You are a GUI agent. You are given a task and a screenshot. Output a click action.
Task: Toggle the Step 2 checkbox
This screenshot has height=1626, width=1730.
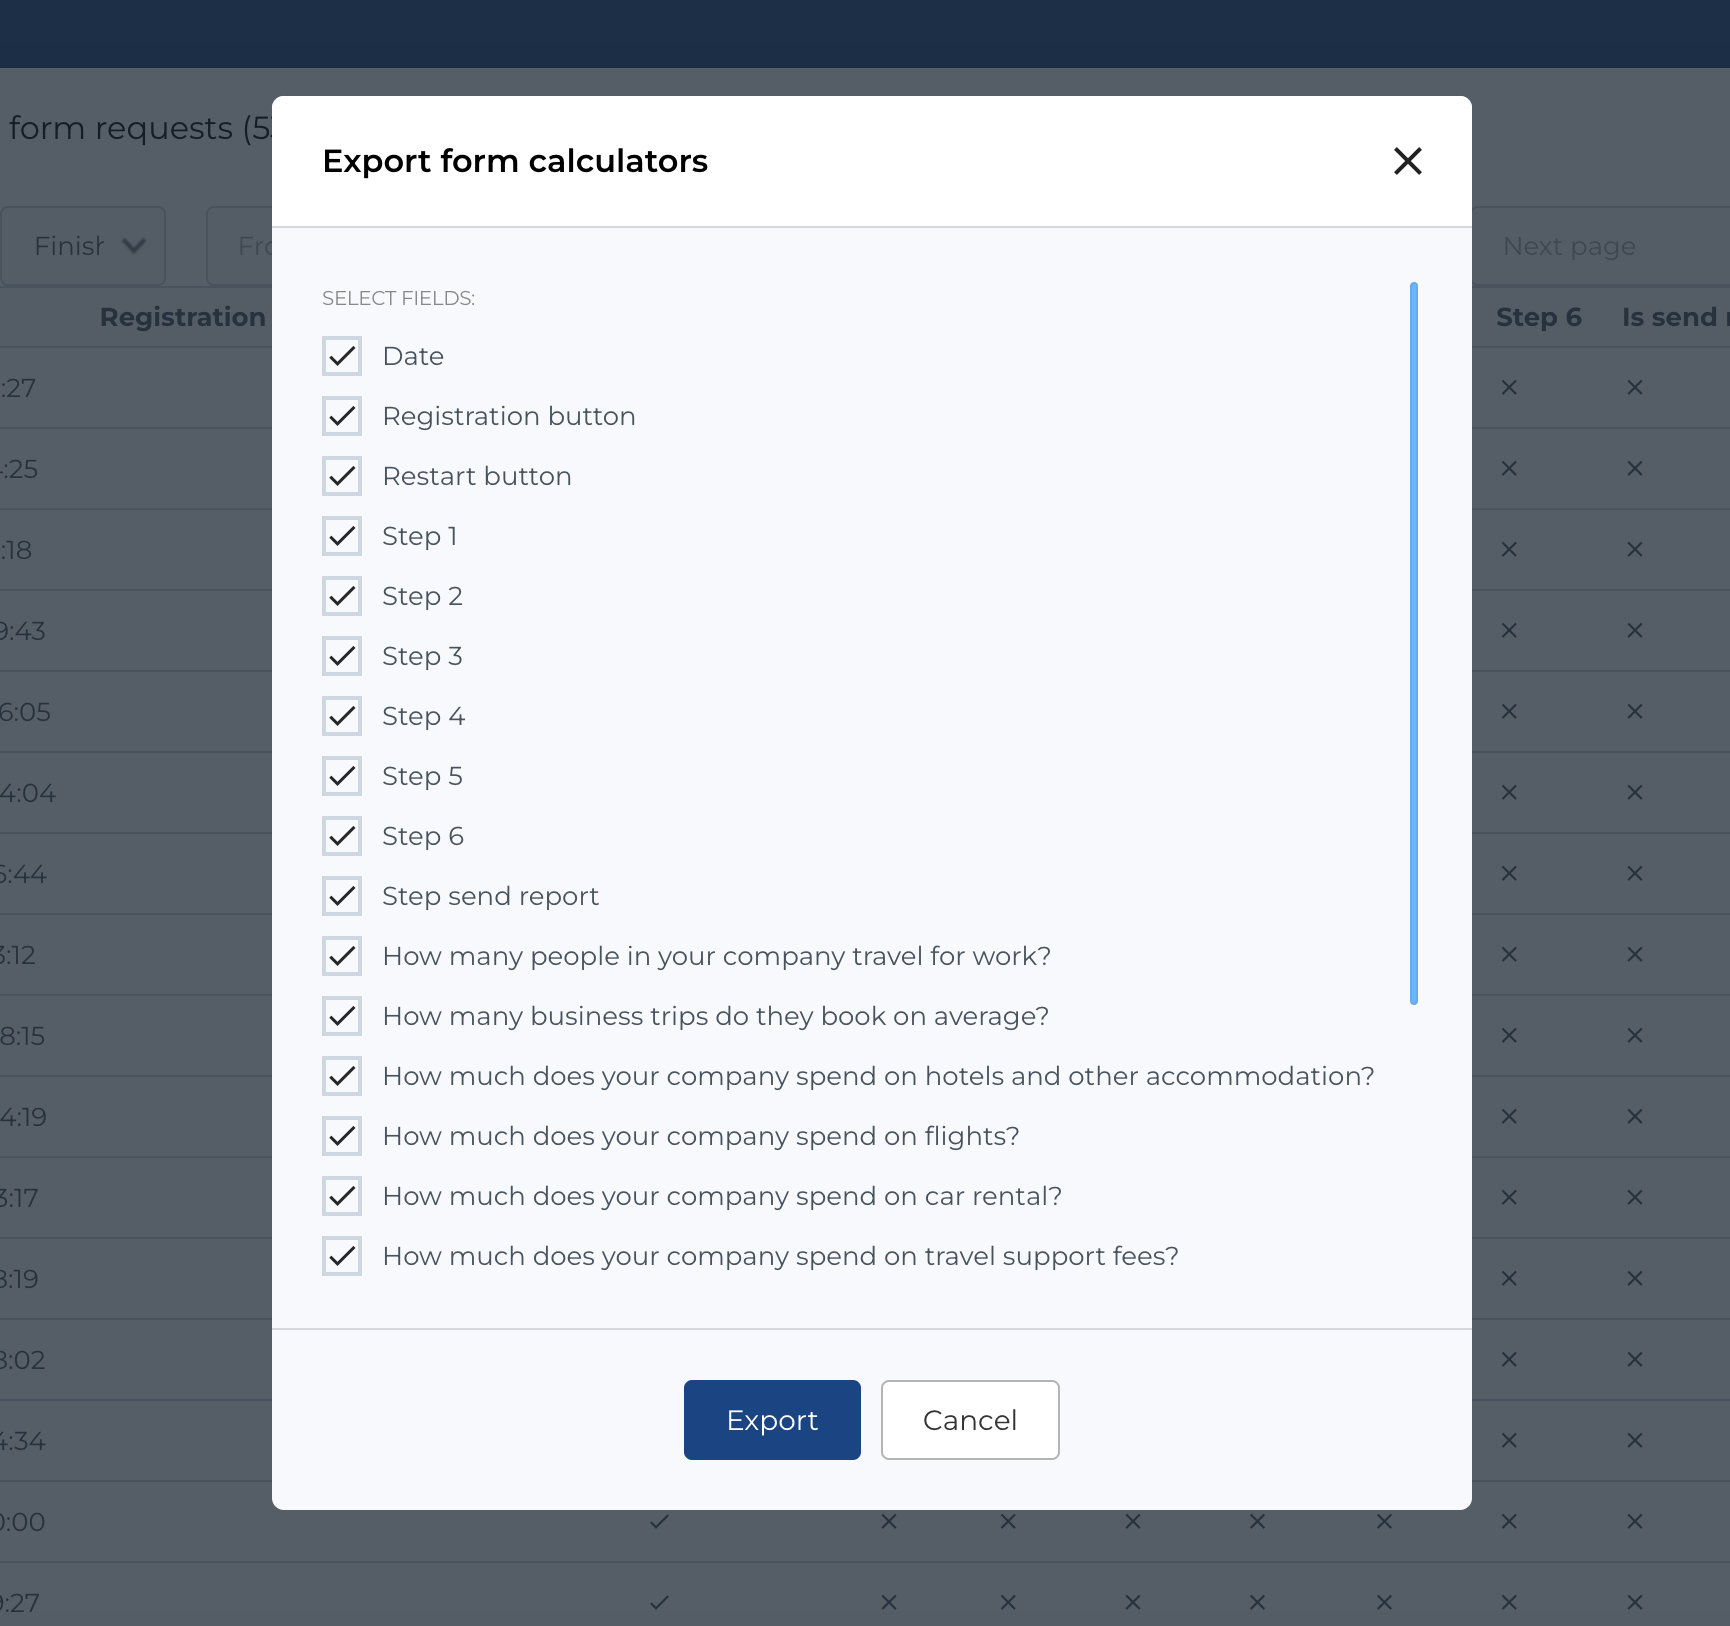(x=341, y=596)
